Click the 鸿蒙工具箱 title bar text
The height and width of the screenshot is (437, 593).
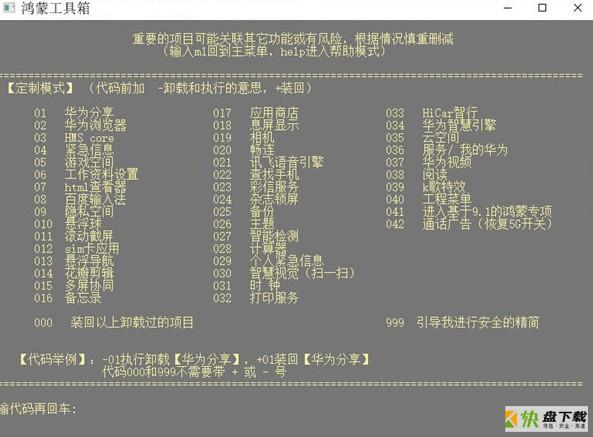point(56,8)
